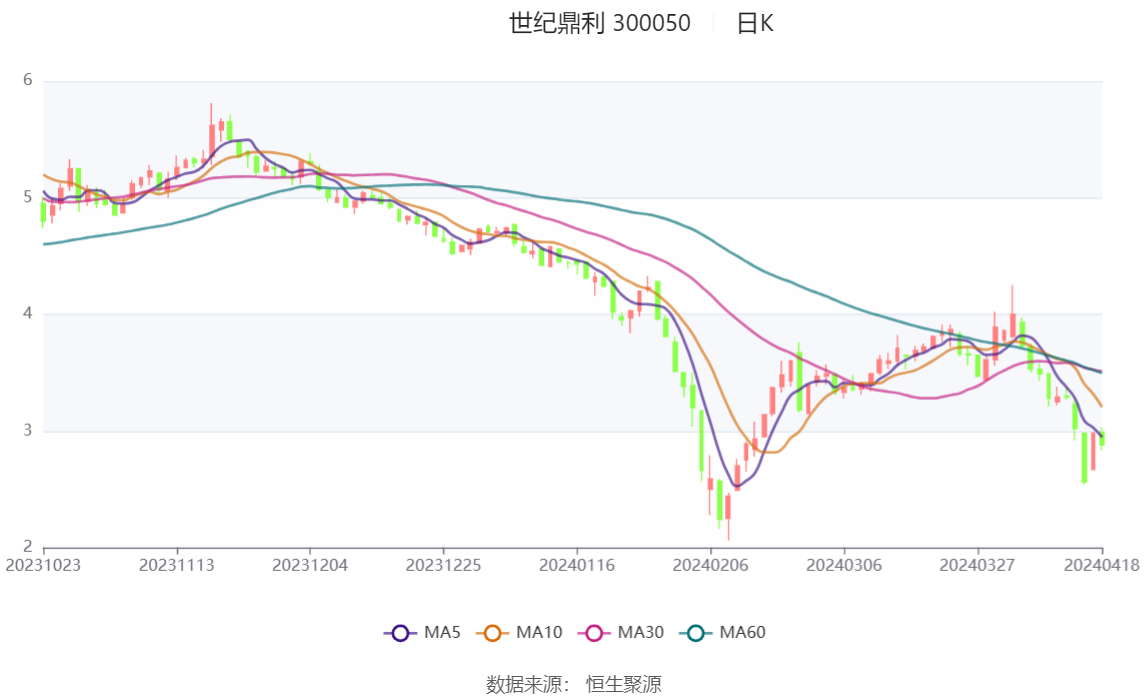The image size is (1148, 699).
Task: Toggle the MA60 legend series
Action: click(x=723, y=632)
